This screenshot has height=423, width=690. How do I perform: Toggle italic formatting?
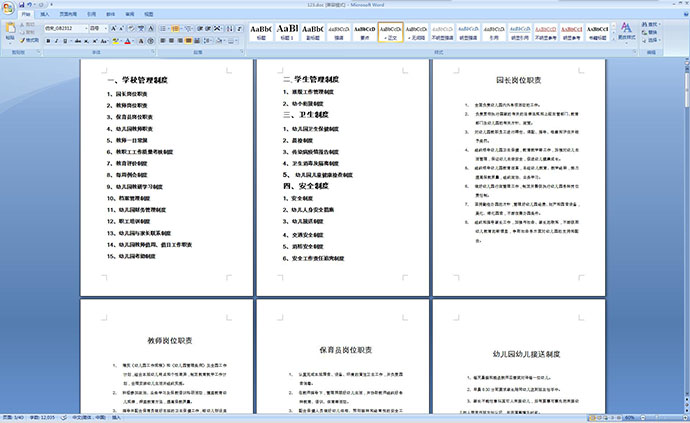click(56, 41)
